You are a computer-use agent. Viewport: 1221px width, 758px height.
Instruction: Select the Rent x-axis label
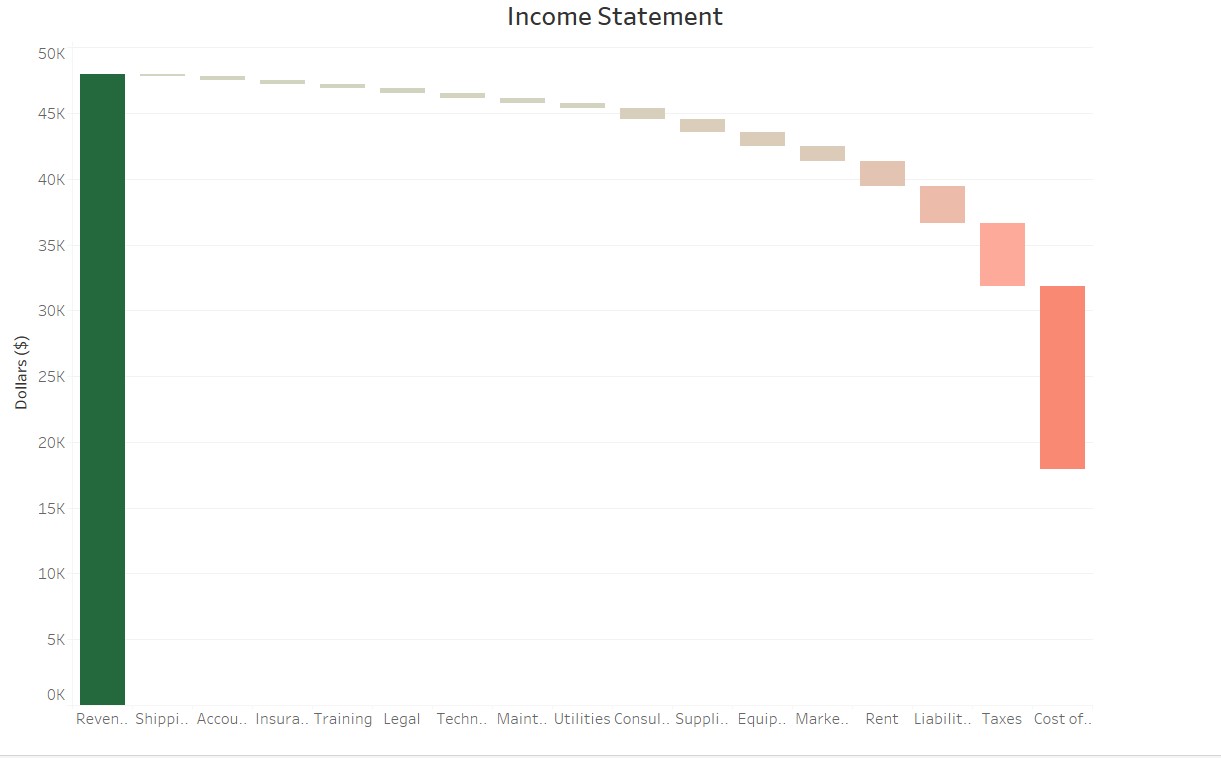[x=882, y=719]
